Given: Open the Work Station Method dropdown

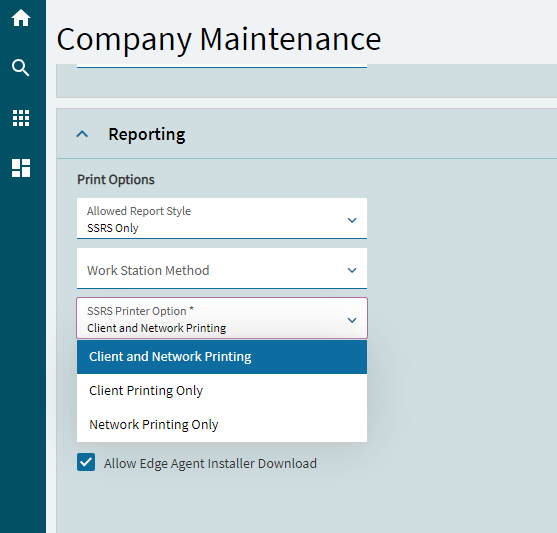Looking at the screenshot, I should pyautogui.click(x=222, y=268).
